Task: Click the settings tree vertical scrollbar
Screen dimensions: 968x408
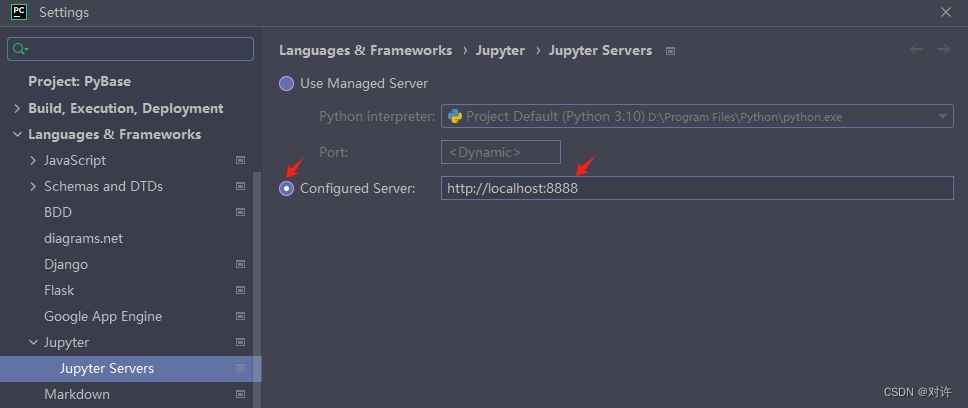Action: (257, 290)
